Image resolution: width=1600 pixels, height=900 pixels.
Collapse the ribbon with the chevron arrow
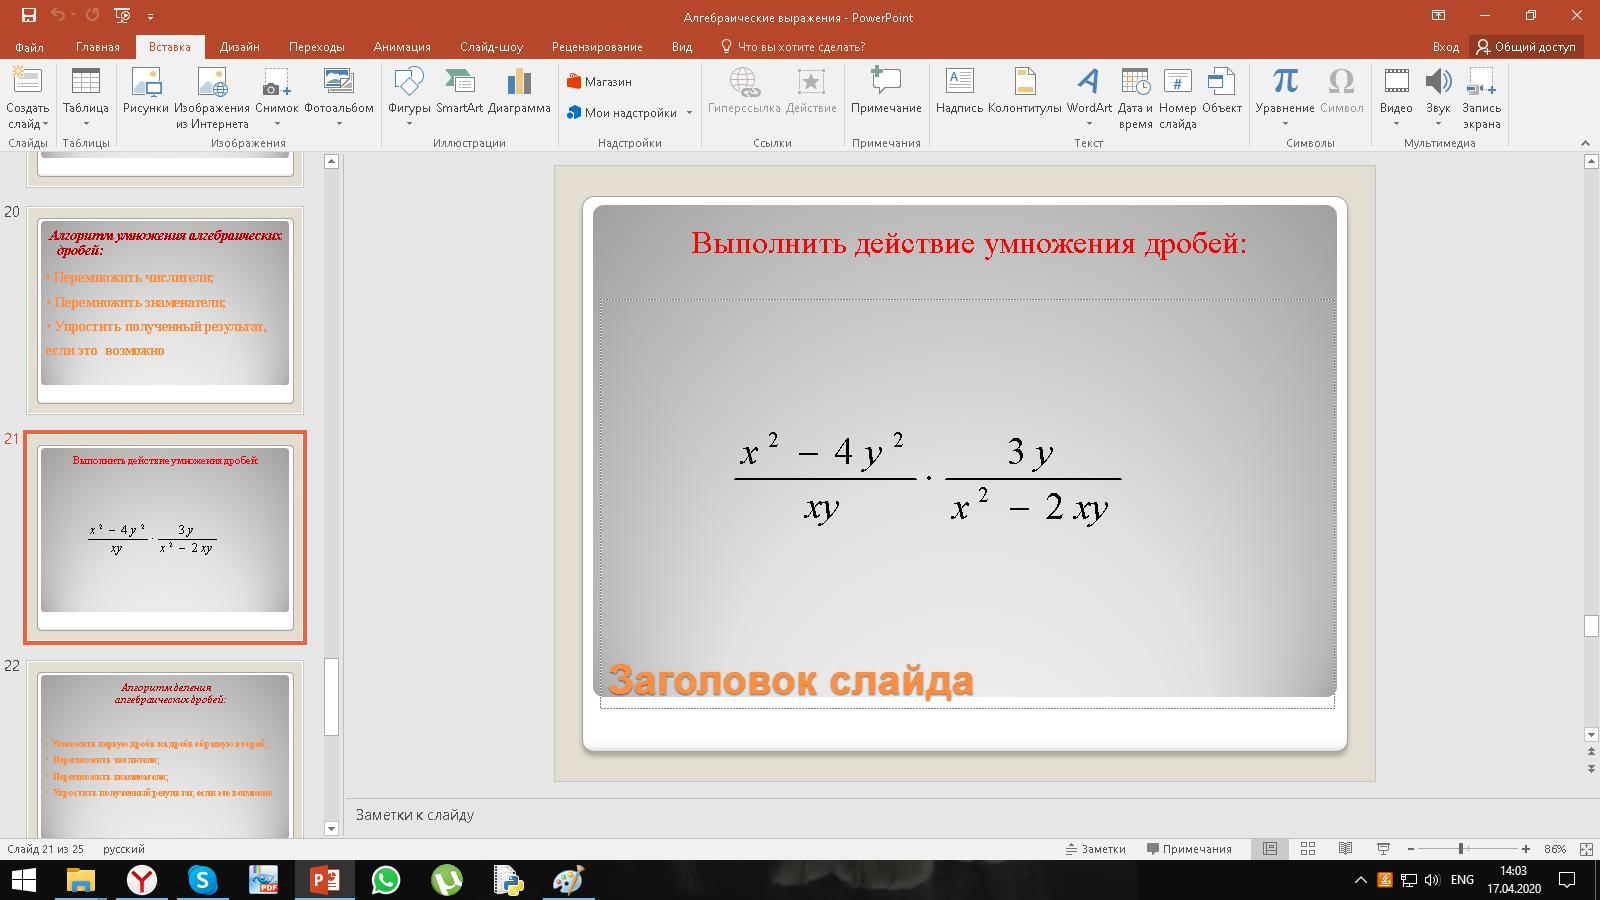click(x=1585, y=143)
